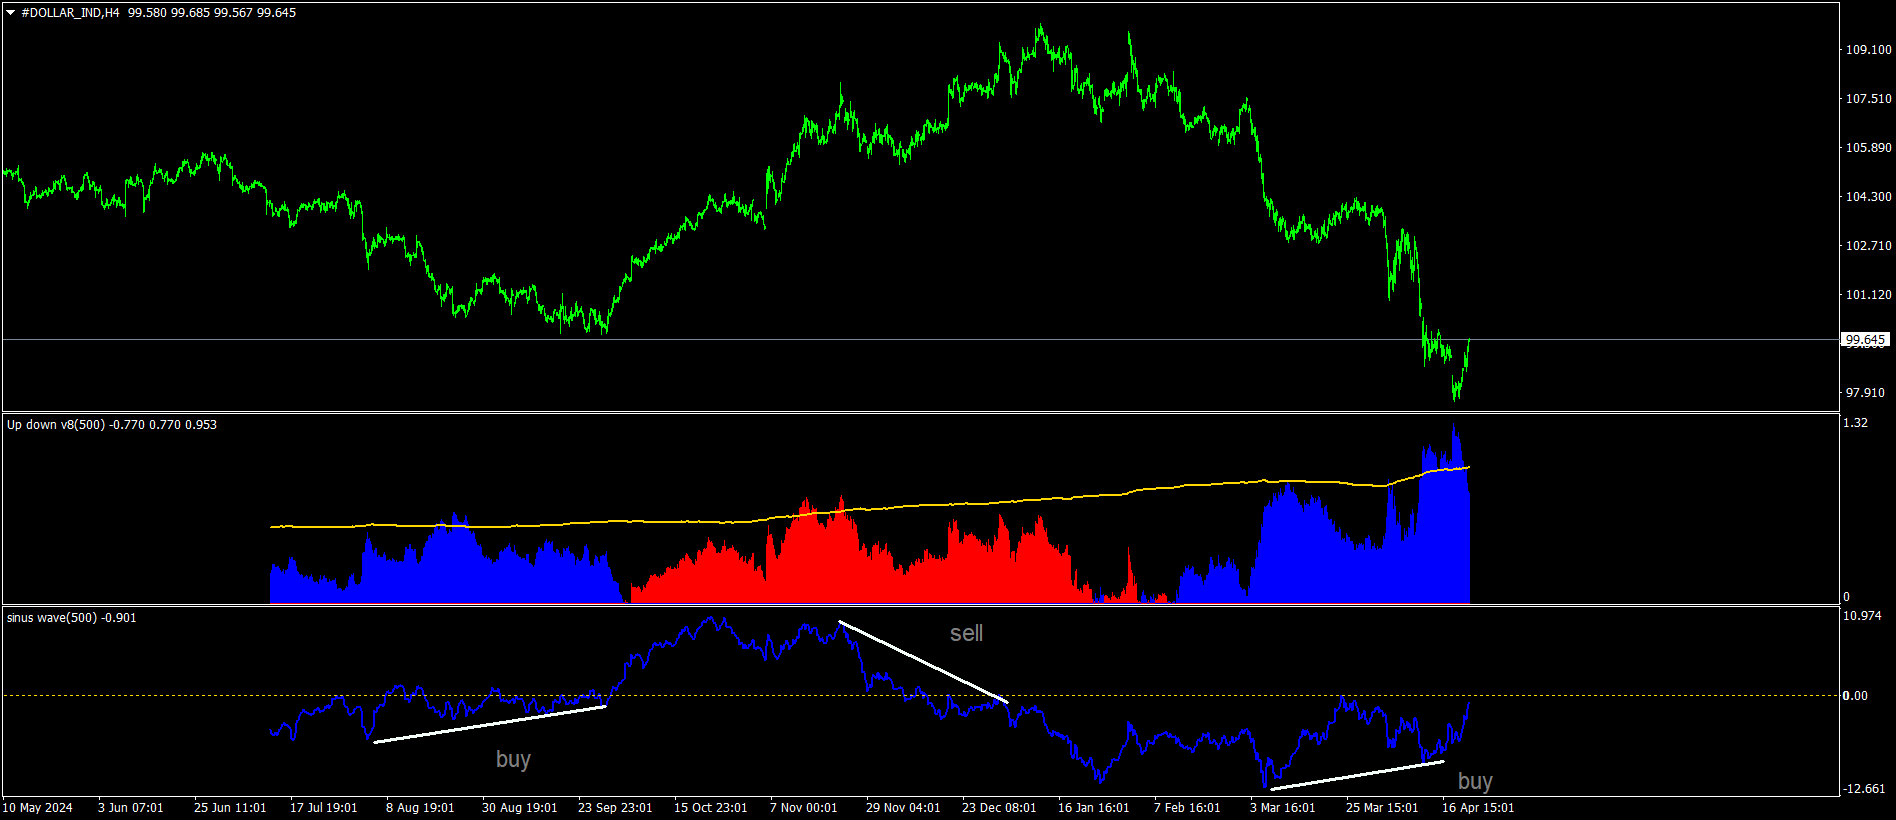The height and width of the screenshot is (820, 1896).
Task: Select the left "buy" text label
Action: [513, 759]
